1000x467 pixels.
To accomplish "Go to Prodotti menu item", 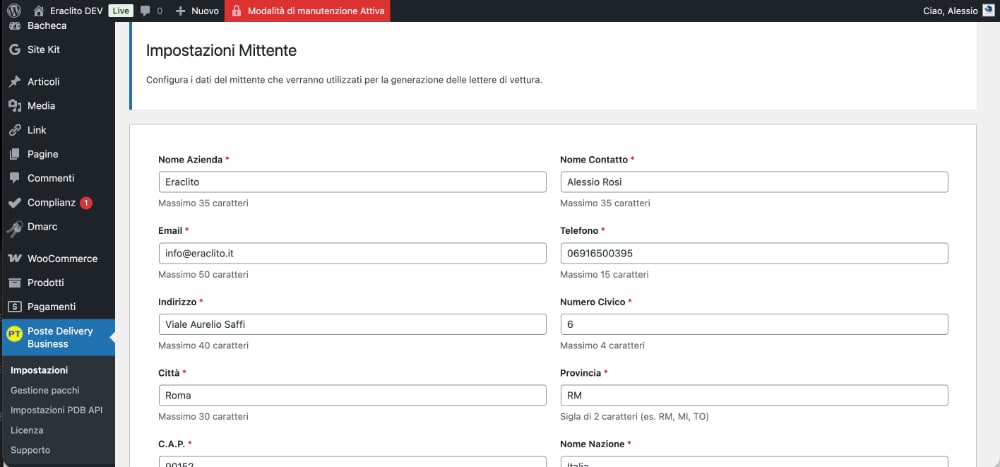I will click(46, 283).
